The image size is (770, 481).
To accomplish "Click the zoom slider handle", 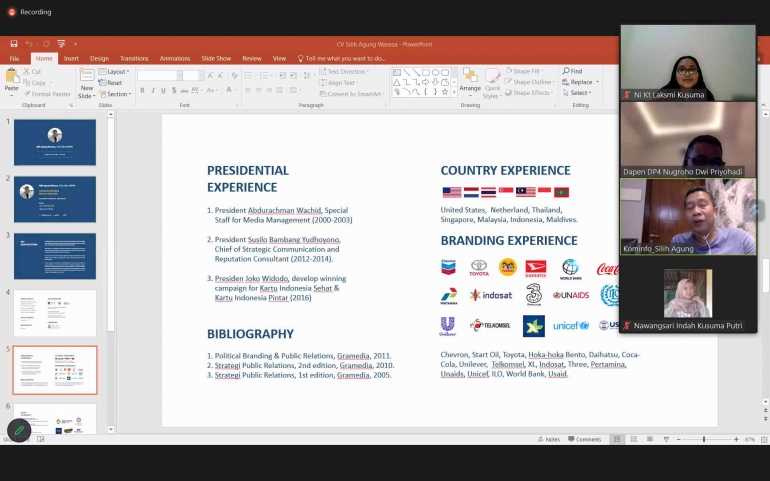I will click(704, 439).
